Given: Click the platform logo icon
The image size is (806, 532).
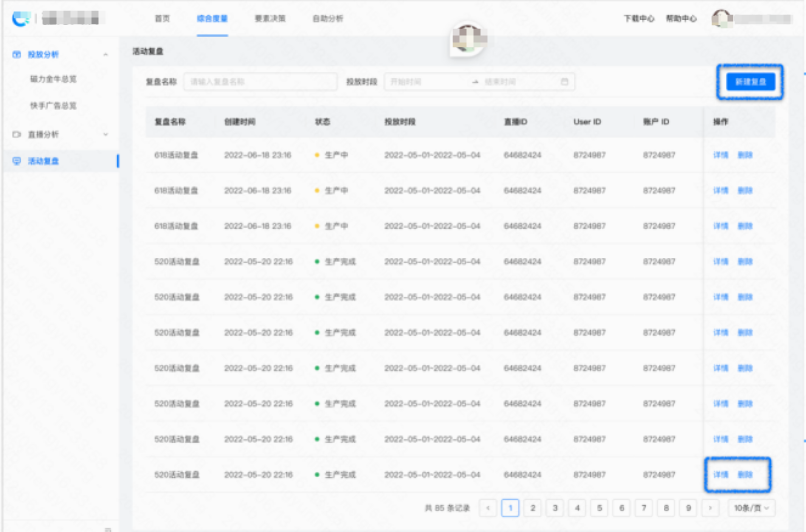Looking at the screenshot, I should pyautogui.click(x=21, y=19).
